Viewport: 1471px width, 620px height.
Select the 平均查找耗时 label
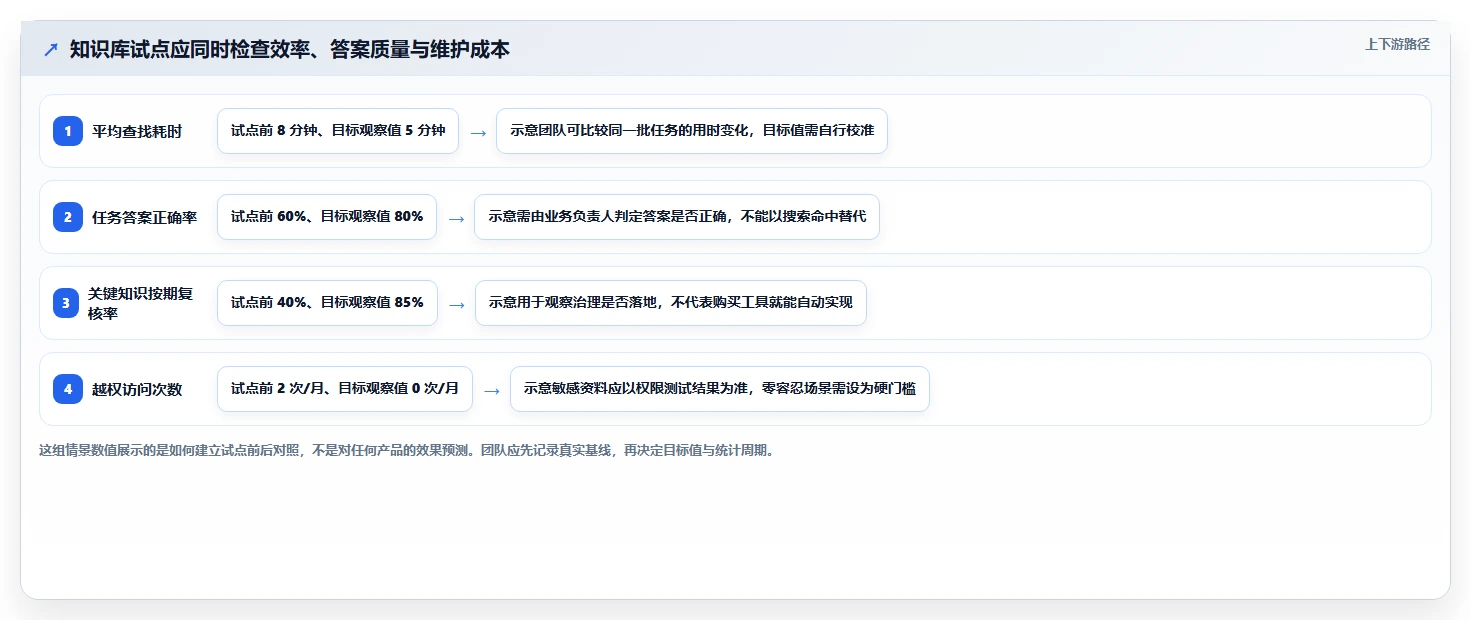pos(137,131)
